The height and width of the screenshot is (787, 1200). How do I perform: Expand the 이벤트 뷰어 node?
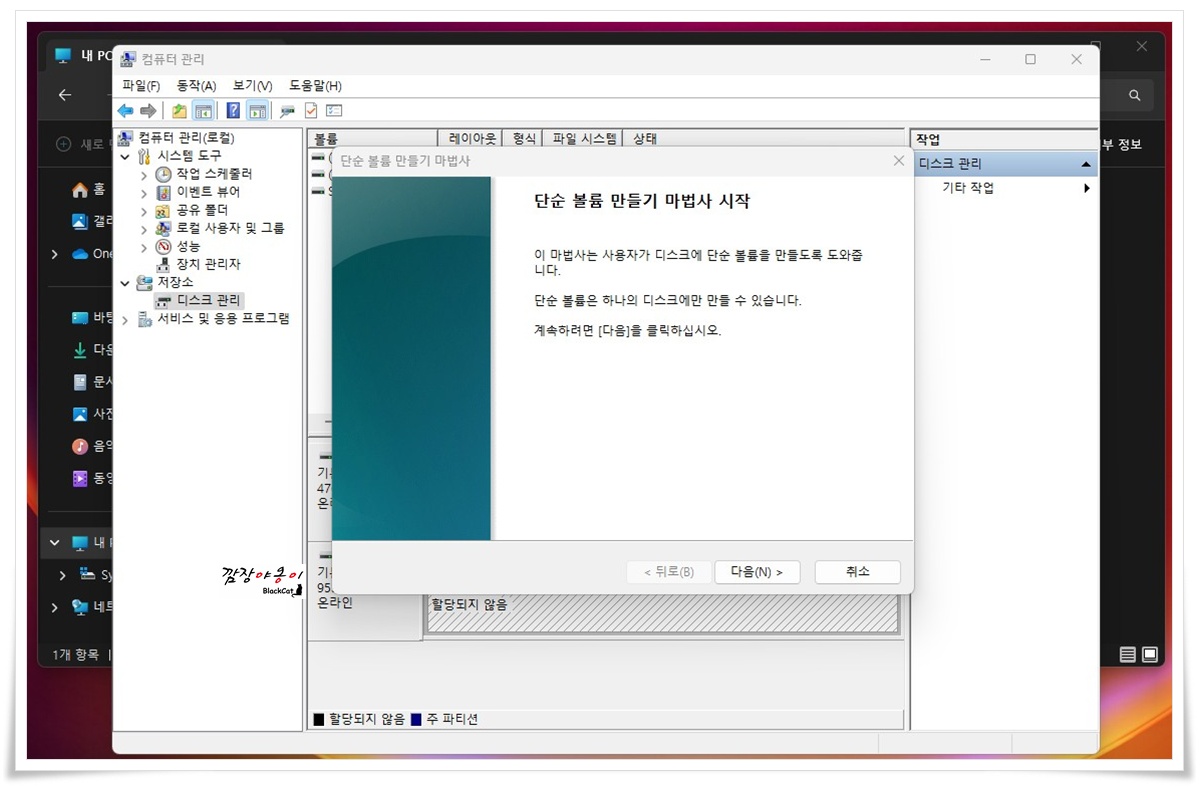tap(144, 193)
